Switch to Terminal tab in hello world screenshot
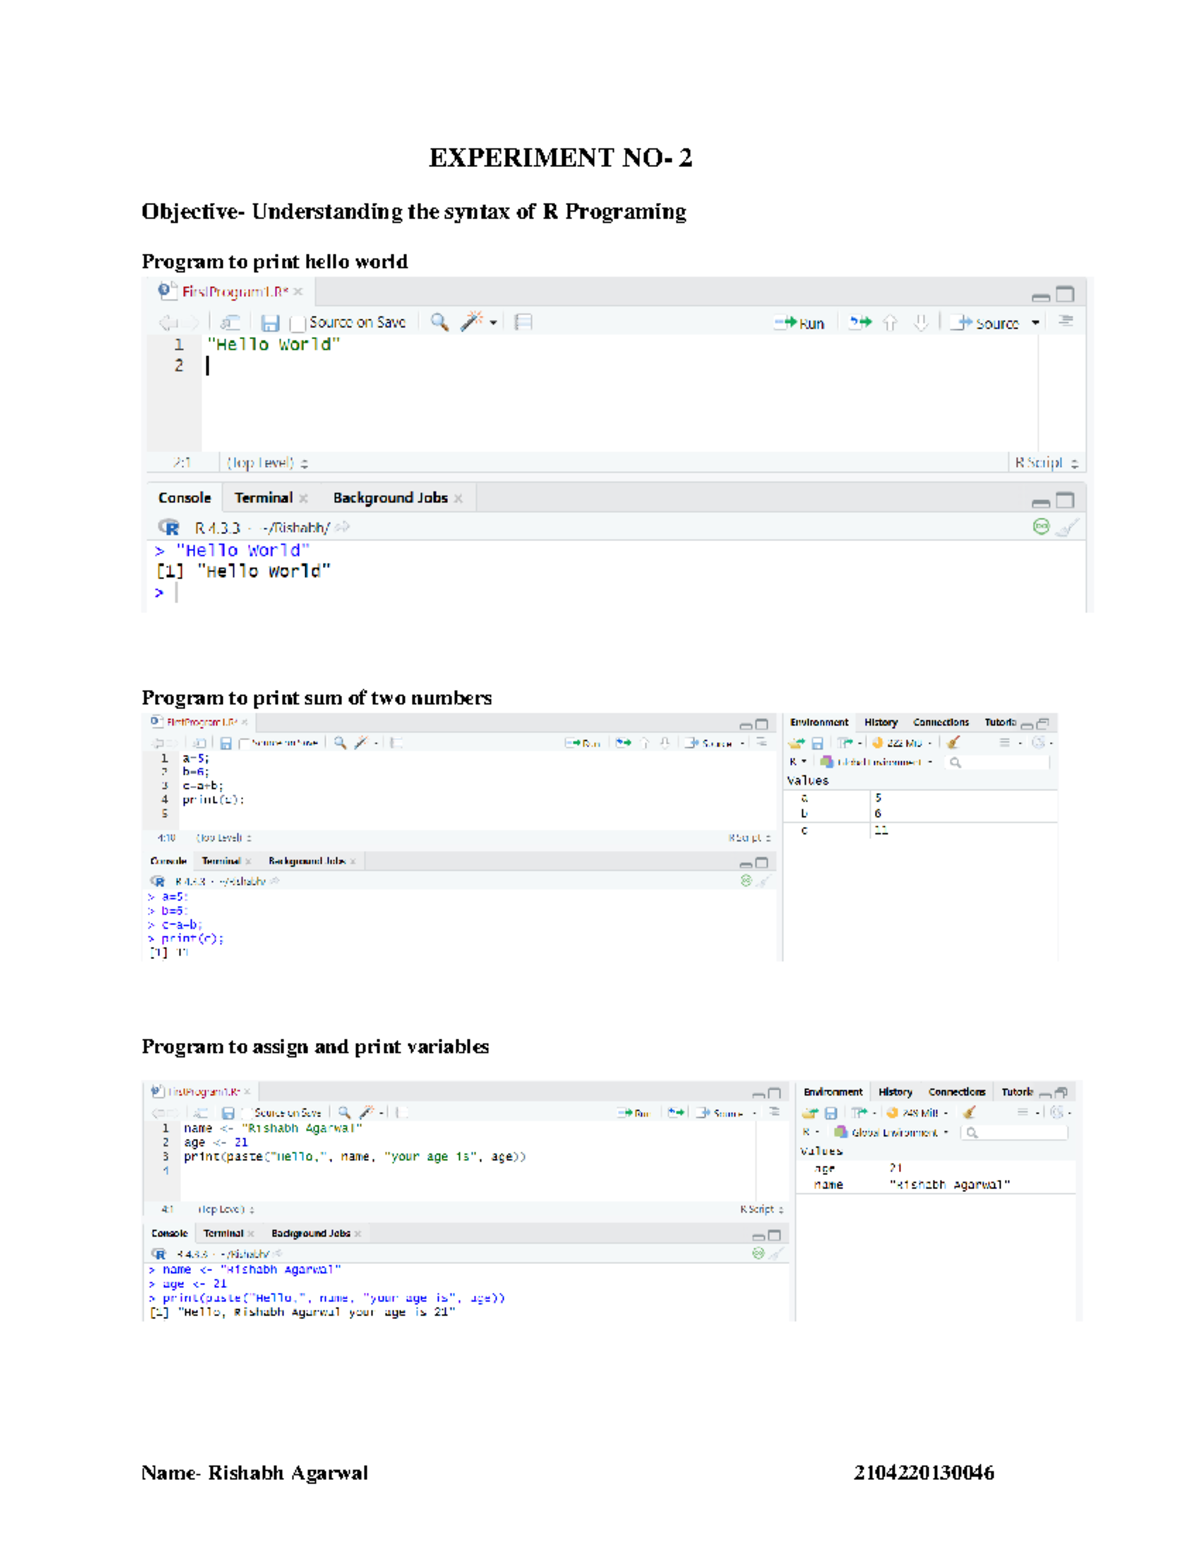This screenshot has height=1553, width=1200. 263,498
